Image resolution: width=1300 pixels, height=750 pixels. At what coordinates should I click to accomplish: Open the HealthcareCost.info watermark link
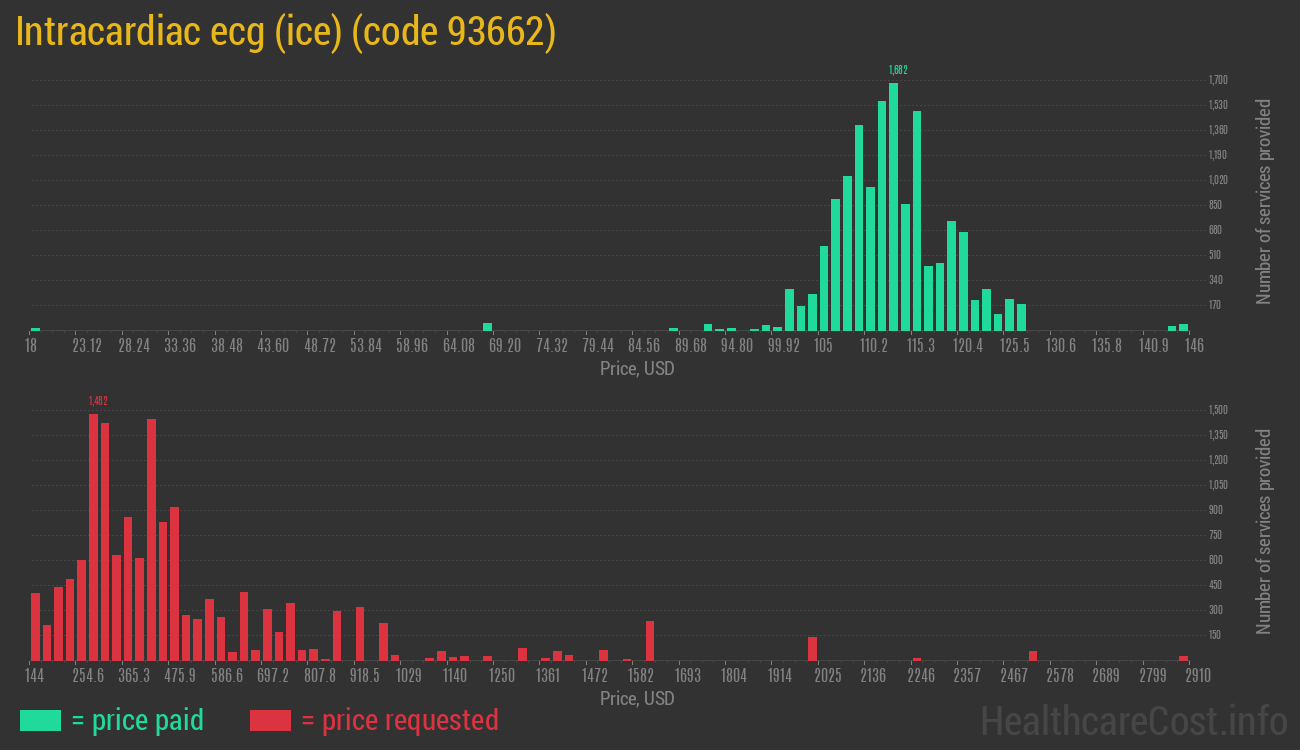pyautogui.click(x=1133, y=720)
